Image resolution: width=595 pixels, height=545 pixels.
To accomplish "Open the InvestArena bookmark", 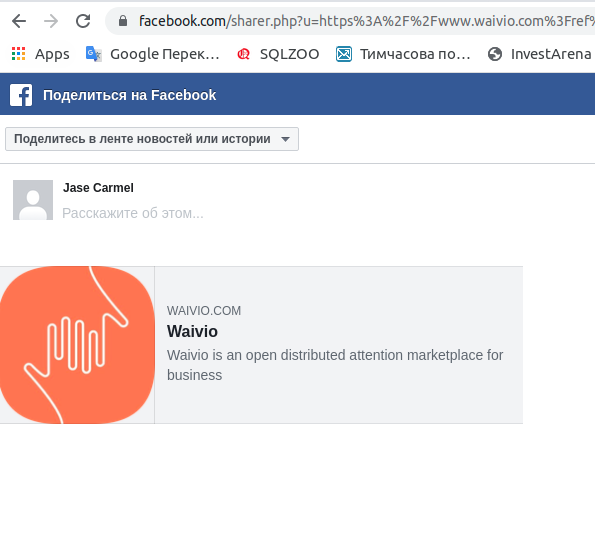I will coord(551,54).
